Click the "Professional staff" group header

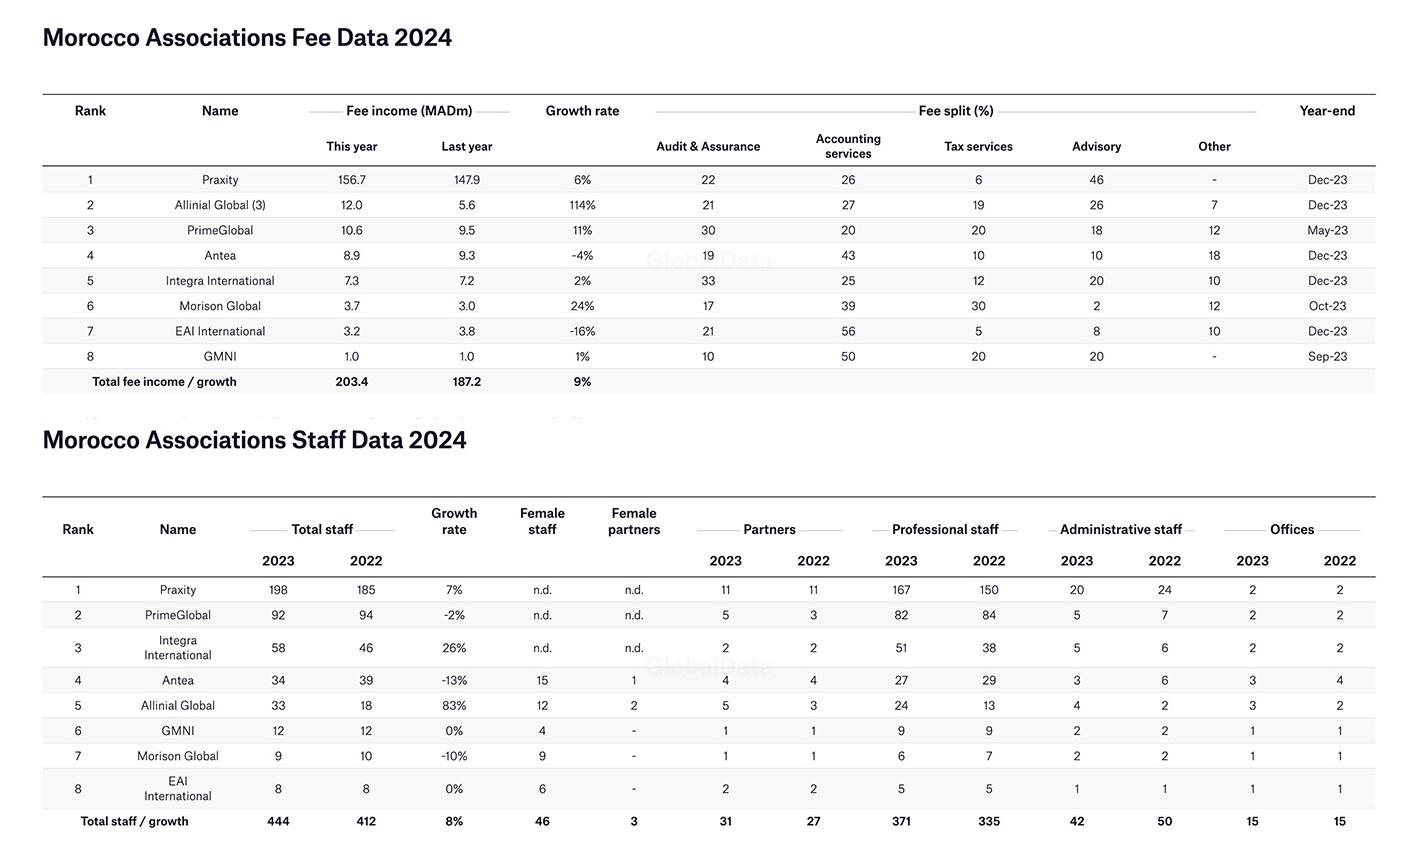[945, 530]
